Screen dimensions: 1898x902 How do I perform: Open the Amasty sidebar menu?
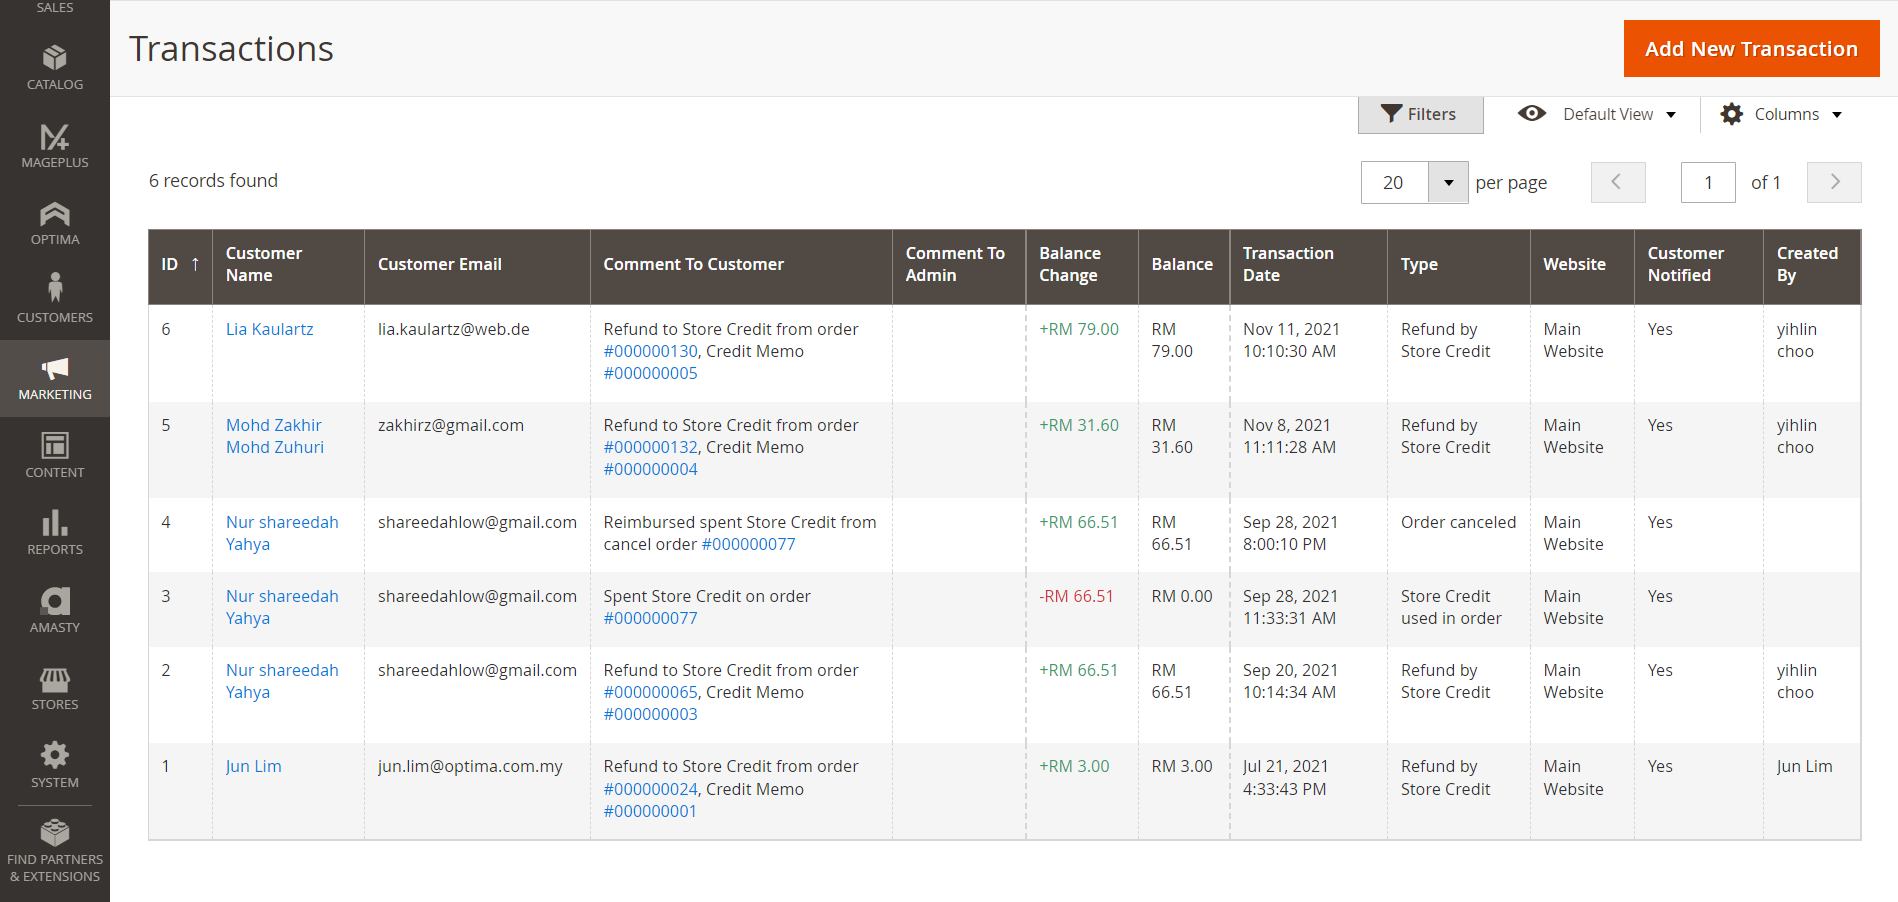coord(55,610)
